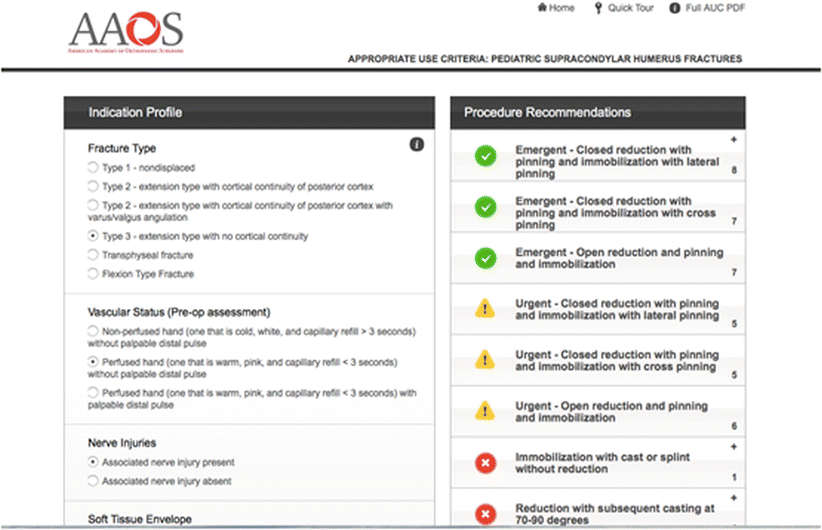Image resolution: width=822 pixels, height=530 pixels.
Task: Click red X icon for reduction with casting
Action: 485,514
